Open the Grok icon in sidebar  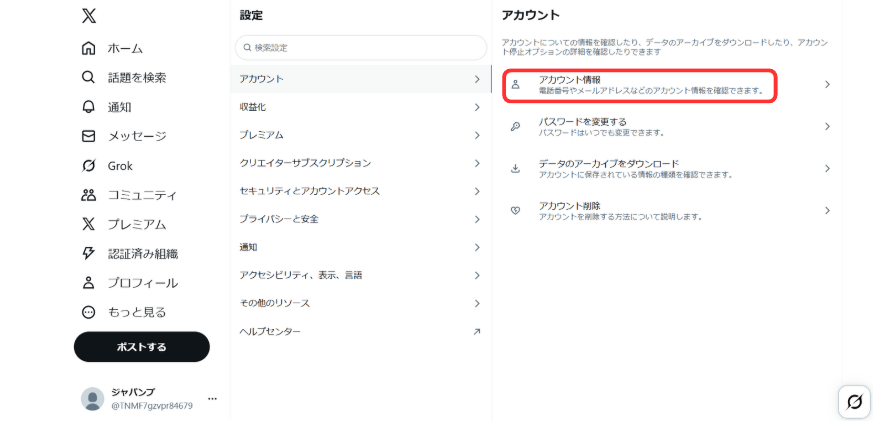(89, 165)
